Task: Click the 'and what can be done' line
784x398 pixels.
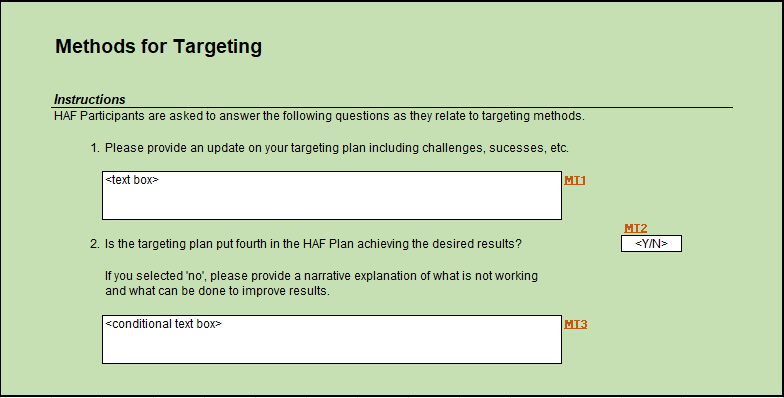Action: tap(218, 291)
